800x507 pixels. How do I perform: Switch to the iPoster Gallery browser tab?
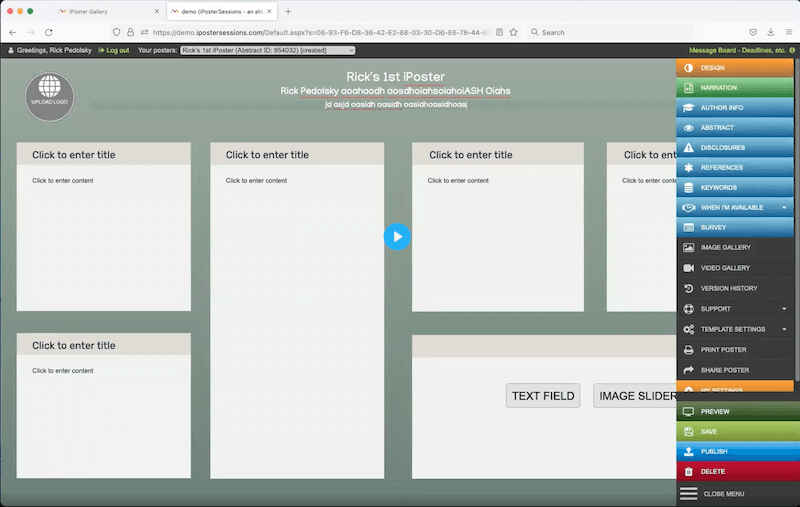(x=105, y=11)
